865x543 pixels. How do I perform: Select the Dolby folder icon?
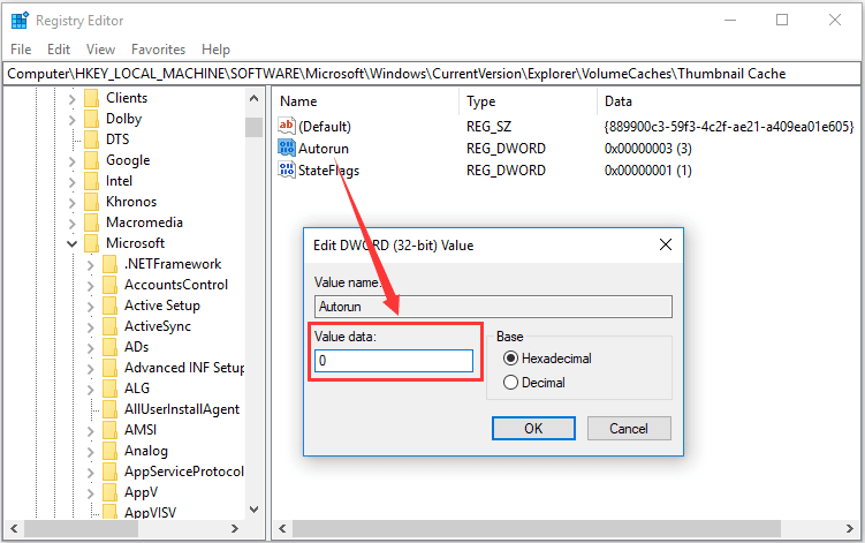pyautogui.click(x=92, y=118)
